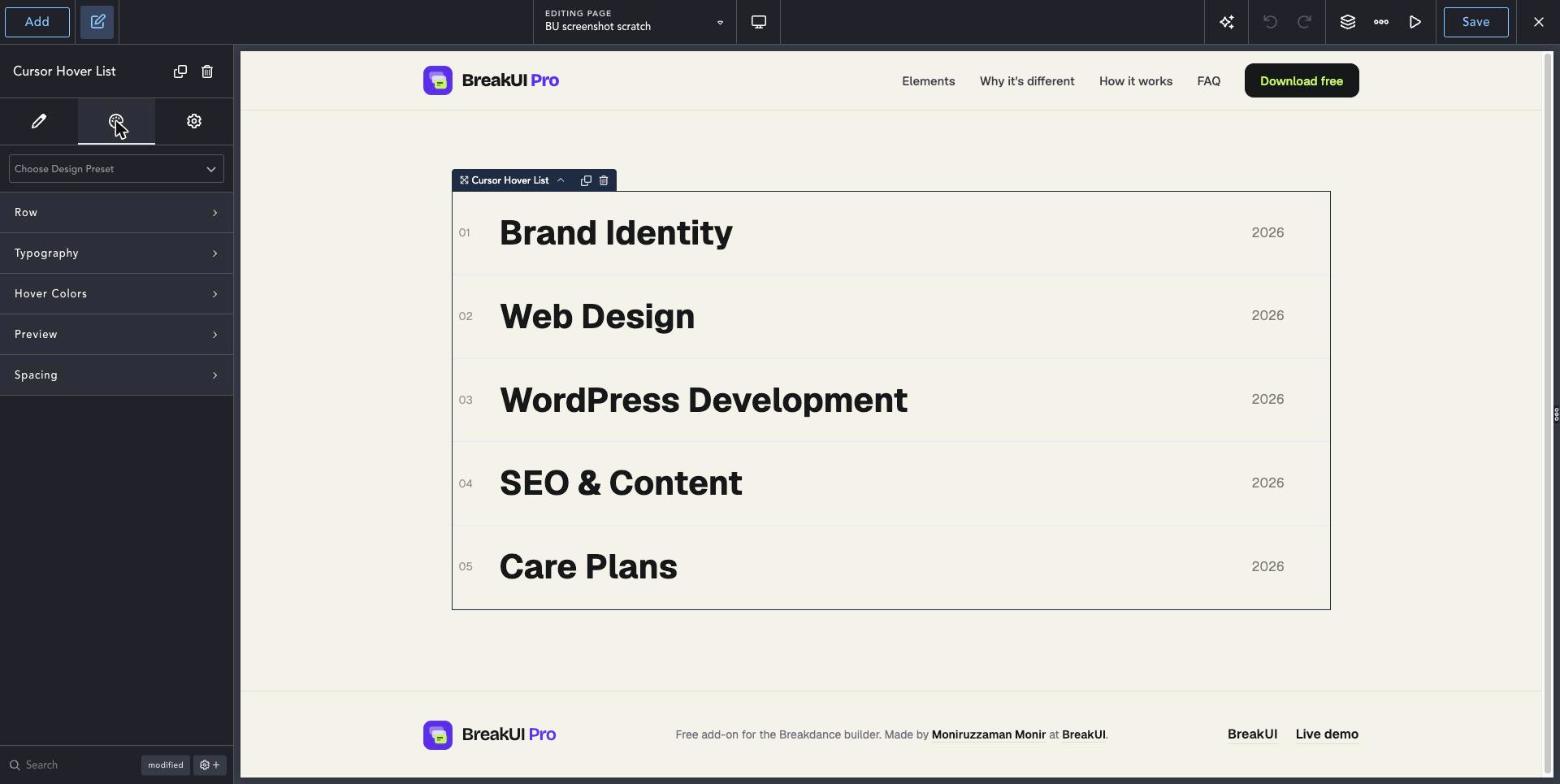Switch to the Design tab

click(x=116, y=121)
